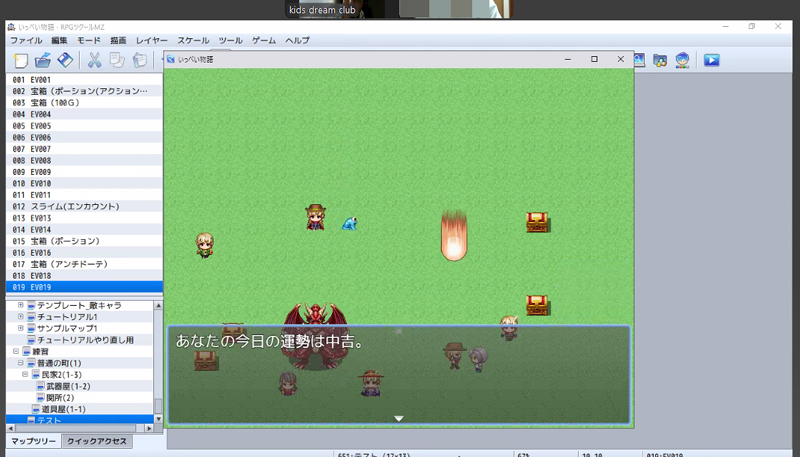Select event 001 EV001 in the list
800x457 pixels.
coord(84,80)
